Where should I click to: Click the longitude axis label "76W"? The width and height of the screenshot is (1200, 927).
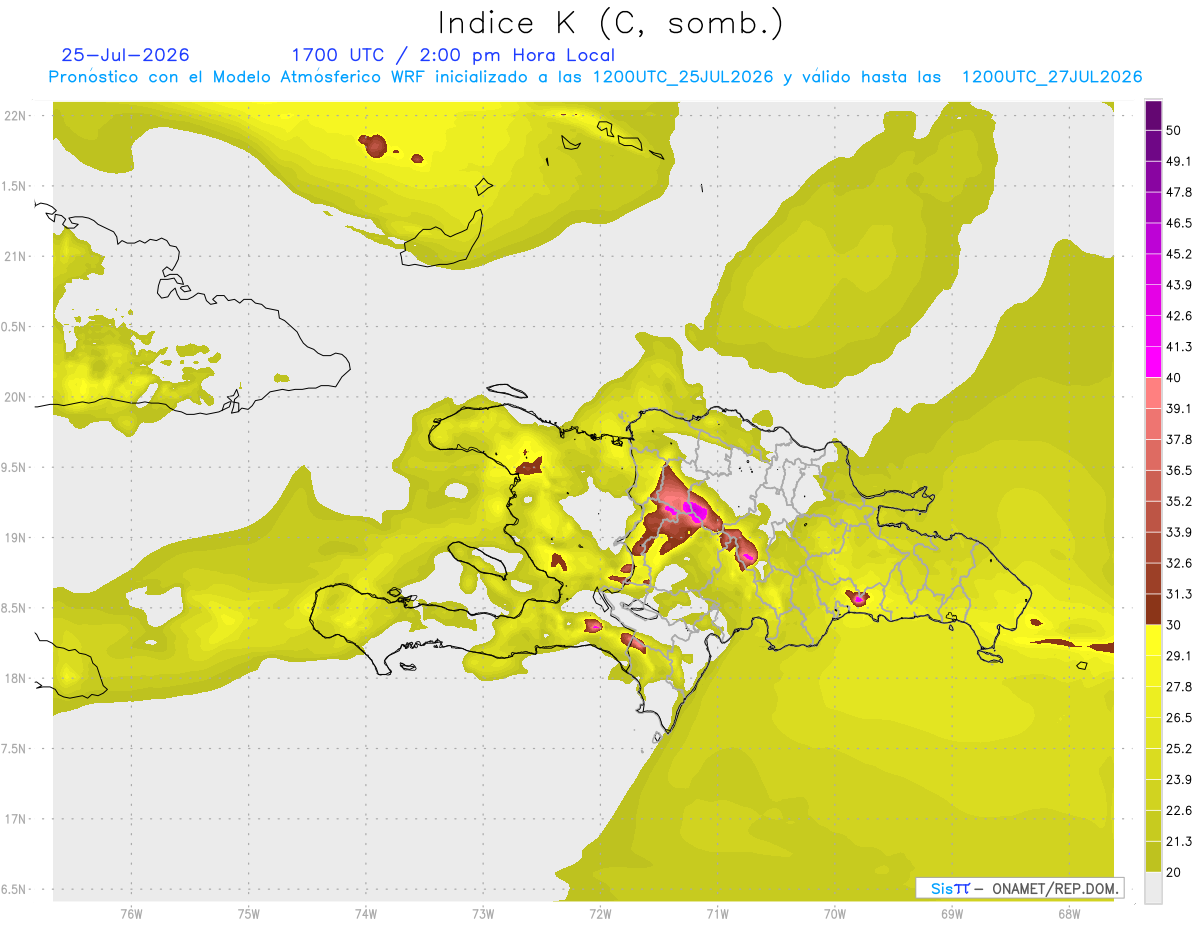[x=131, y=914]
